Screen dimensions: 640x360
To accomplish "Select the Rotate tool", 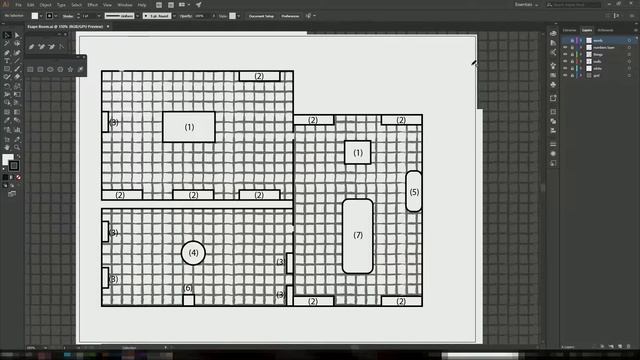I will [7, 86].
